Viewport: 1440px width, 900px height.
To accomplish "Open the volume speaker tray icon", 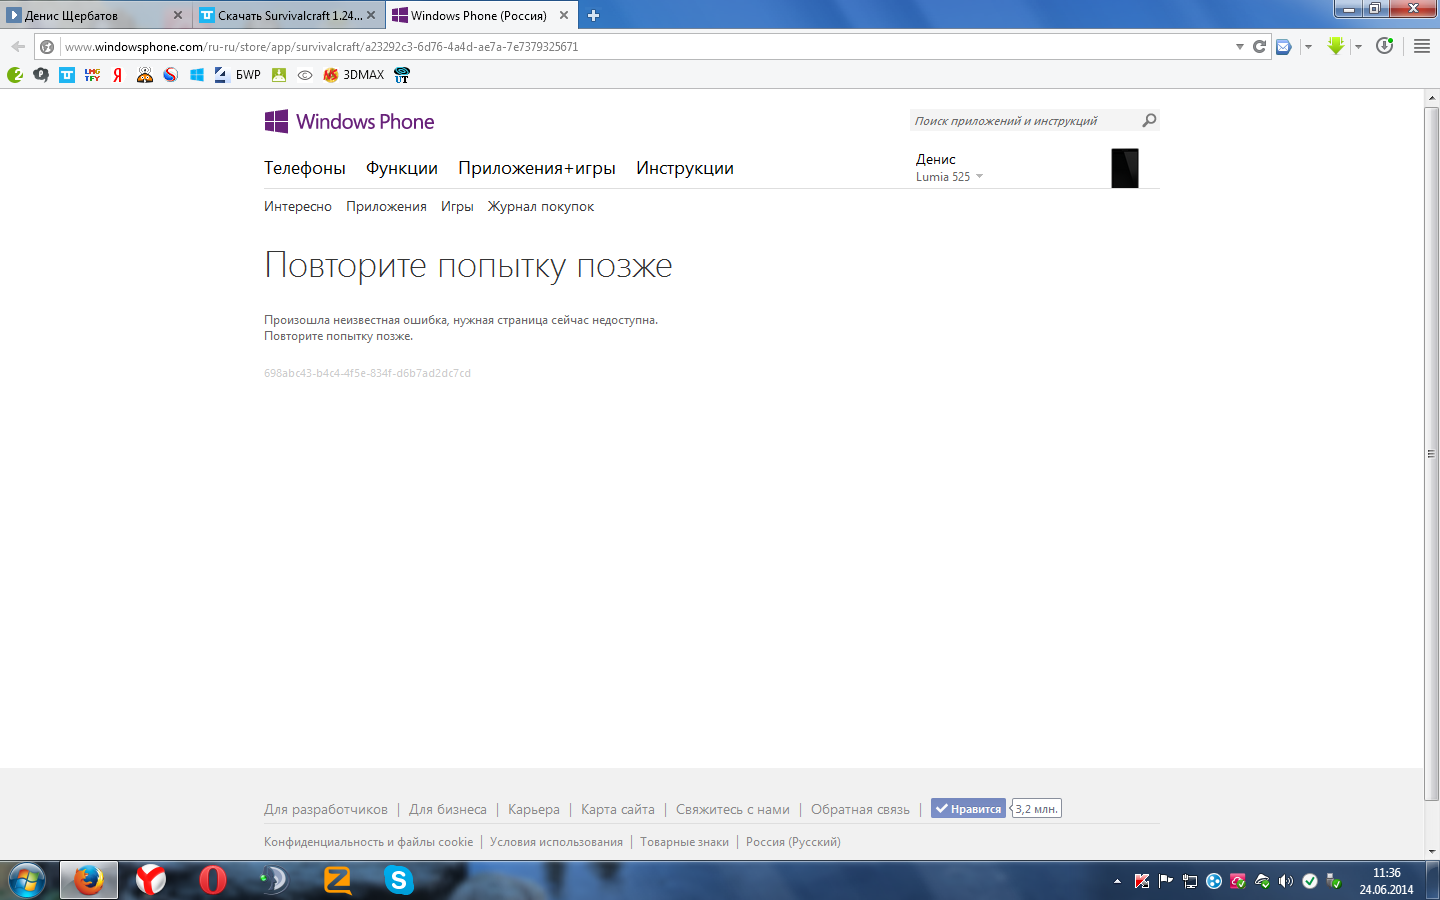I will (1286, 881).
